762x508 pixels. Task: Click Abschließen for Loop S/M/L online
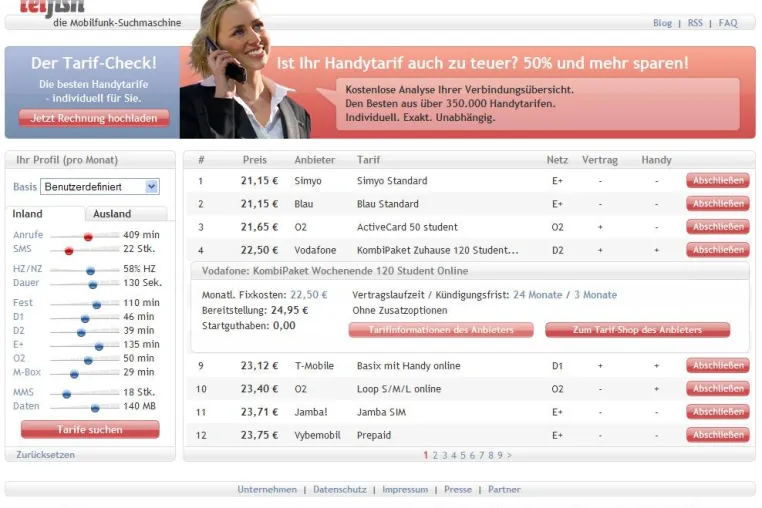click(x=718, y=389)
